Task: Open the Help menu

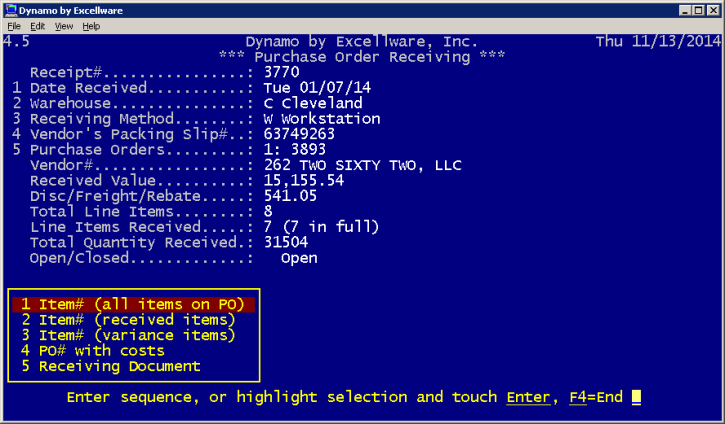Action: pos(91,26)
